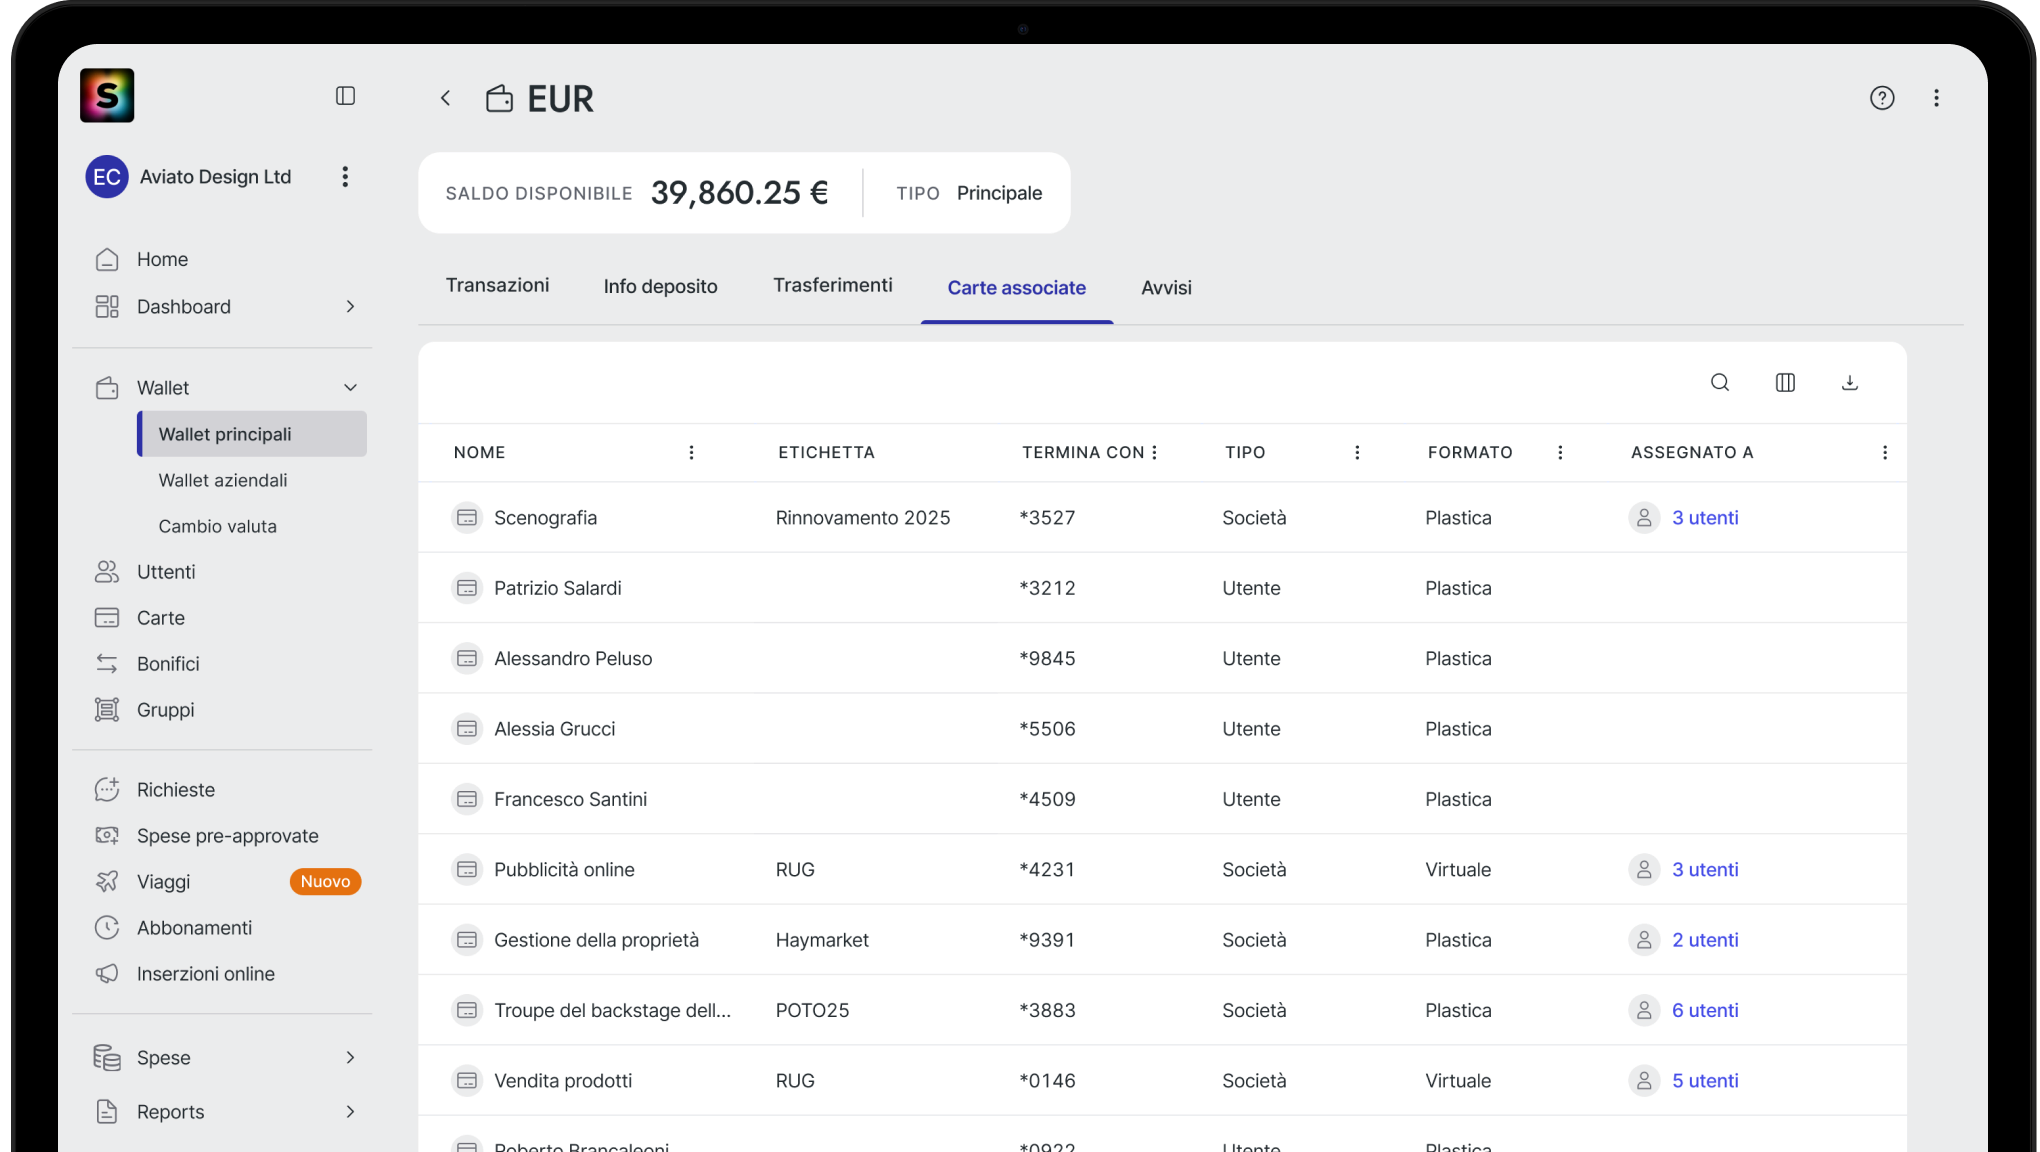Collapse the Wallet sidebar section
Image resolution: width=2040 pixels, height=1152 pixels.
[x=350, y=388]
